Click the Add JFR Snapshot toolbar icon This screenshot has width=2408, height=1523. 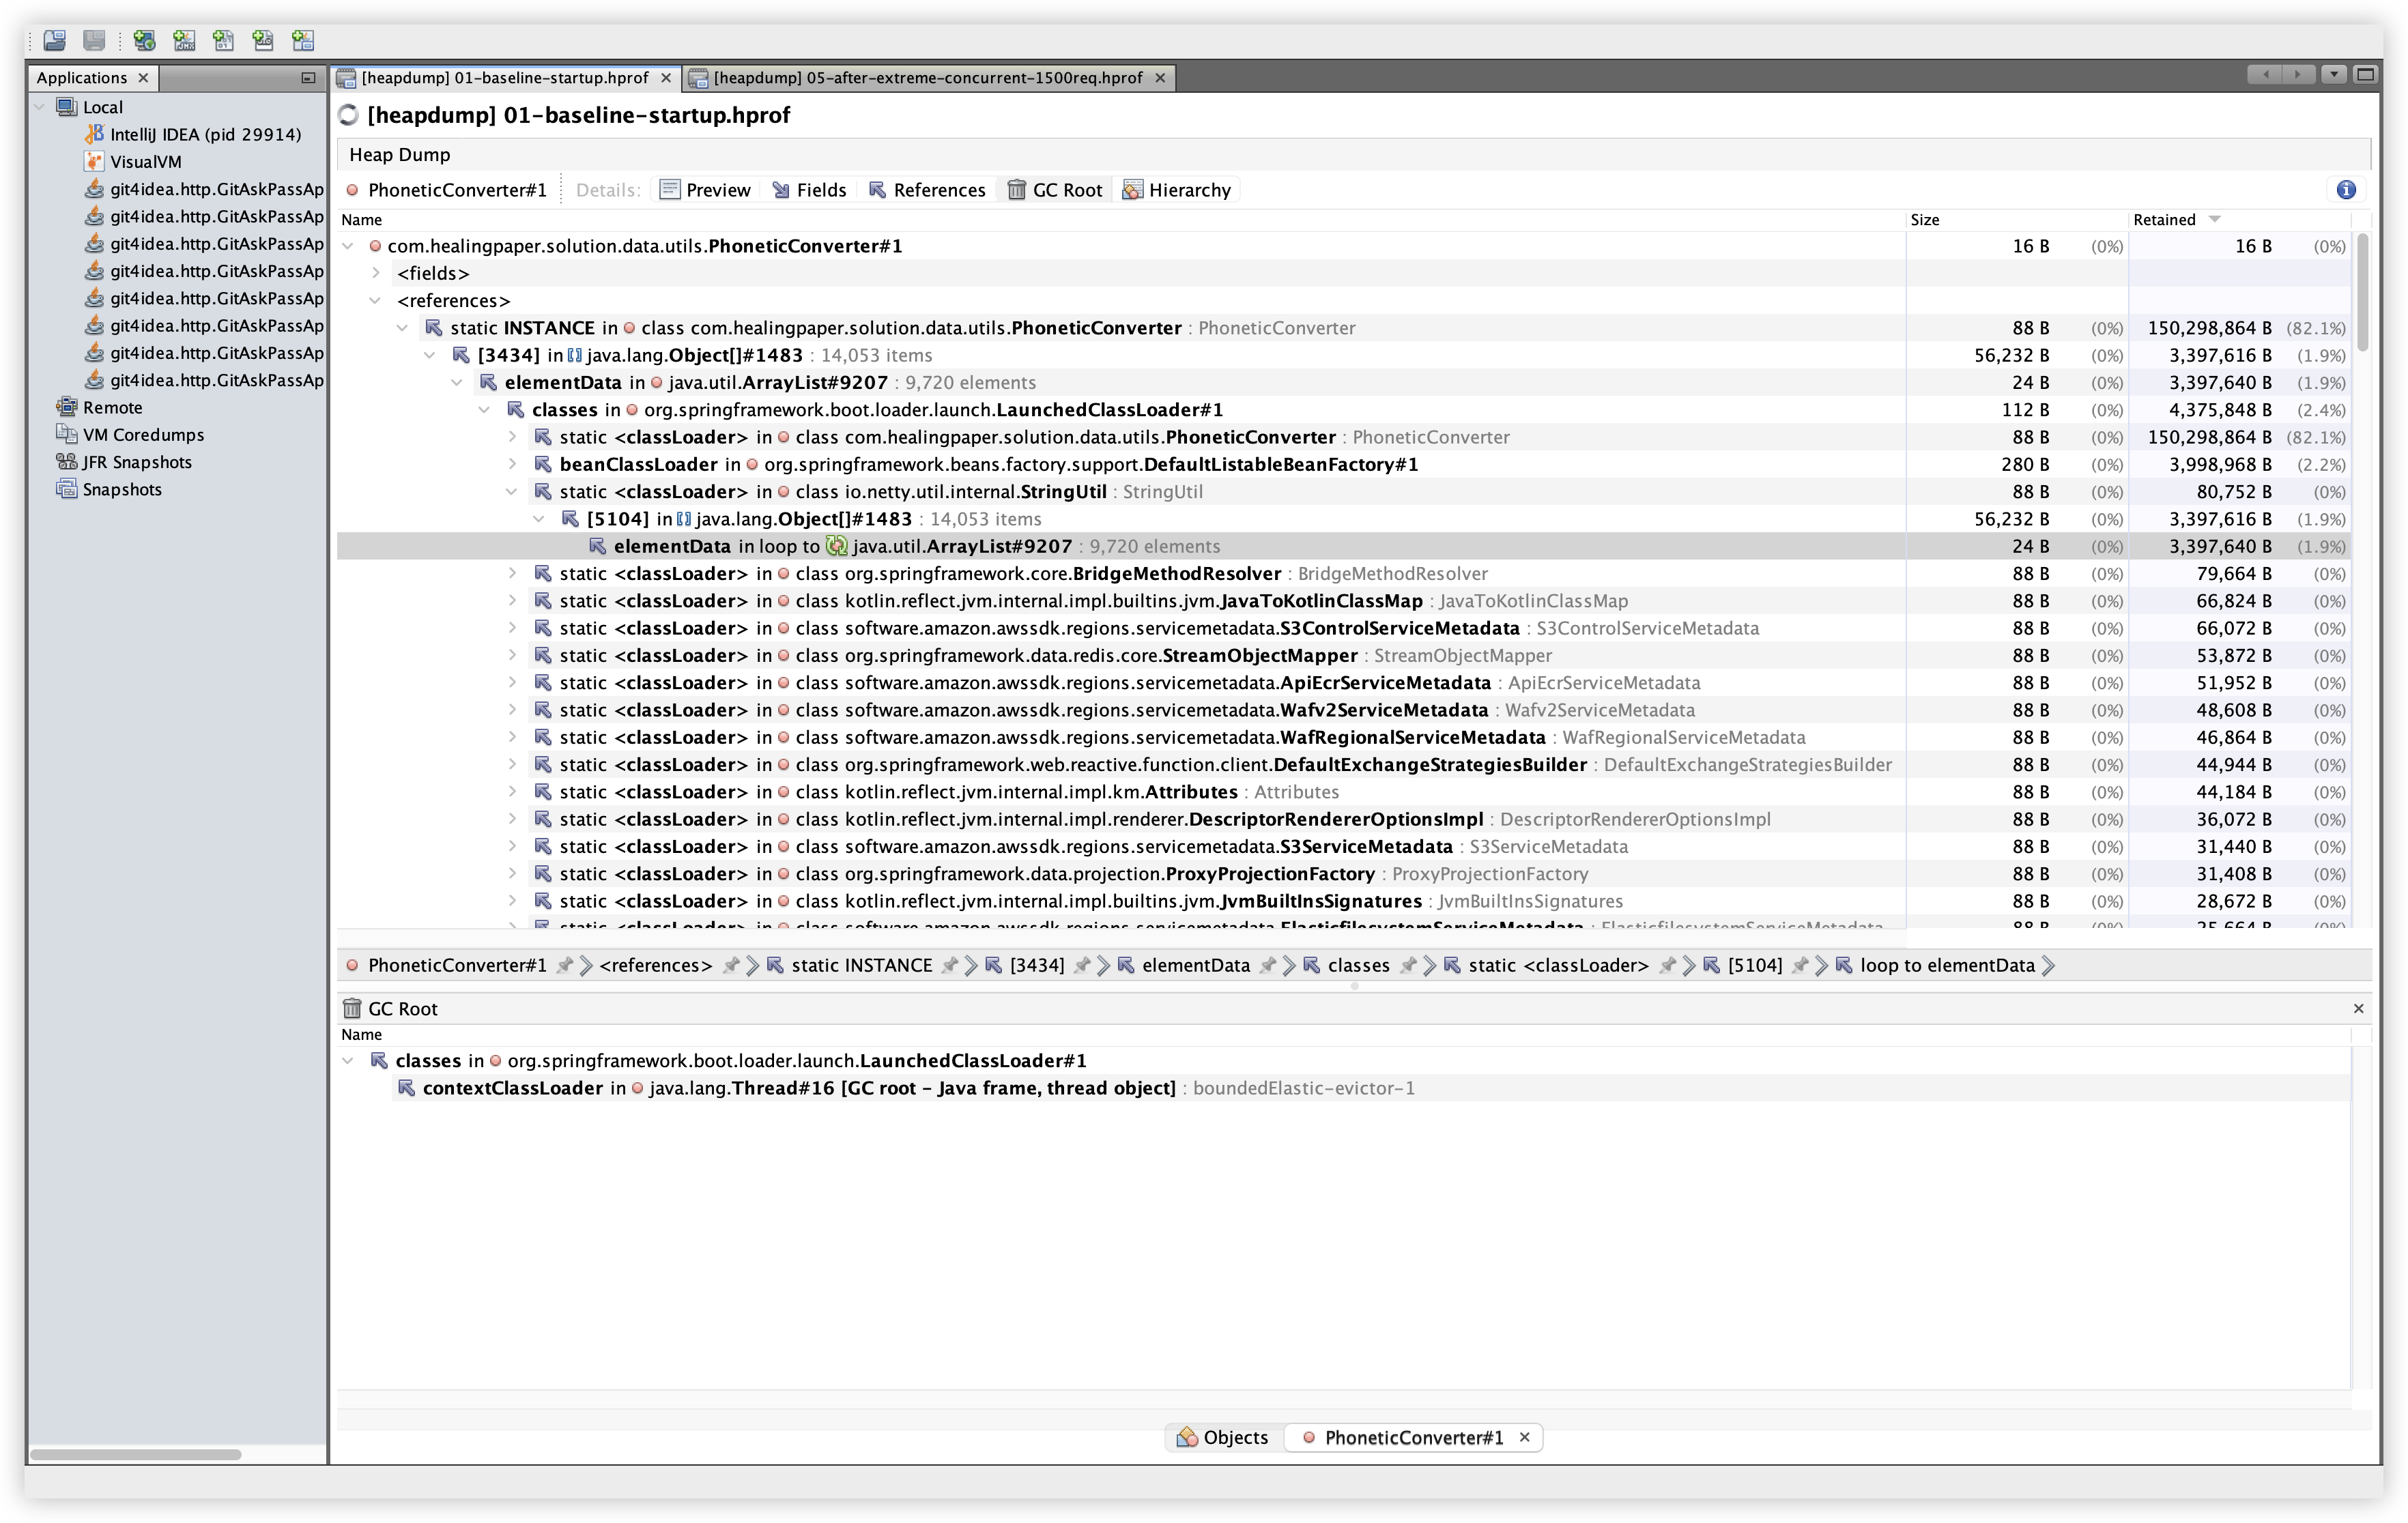(x=263, y=40)
